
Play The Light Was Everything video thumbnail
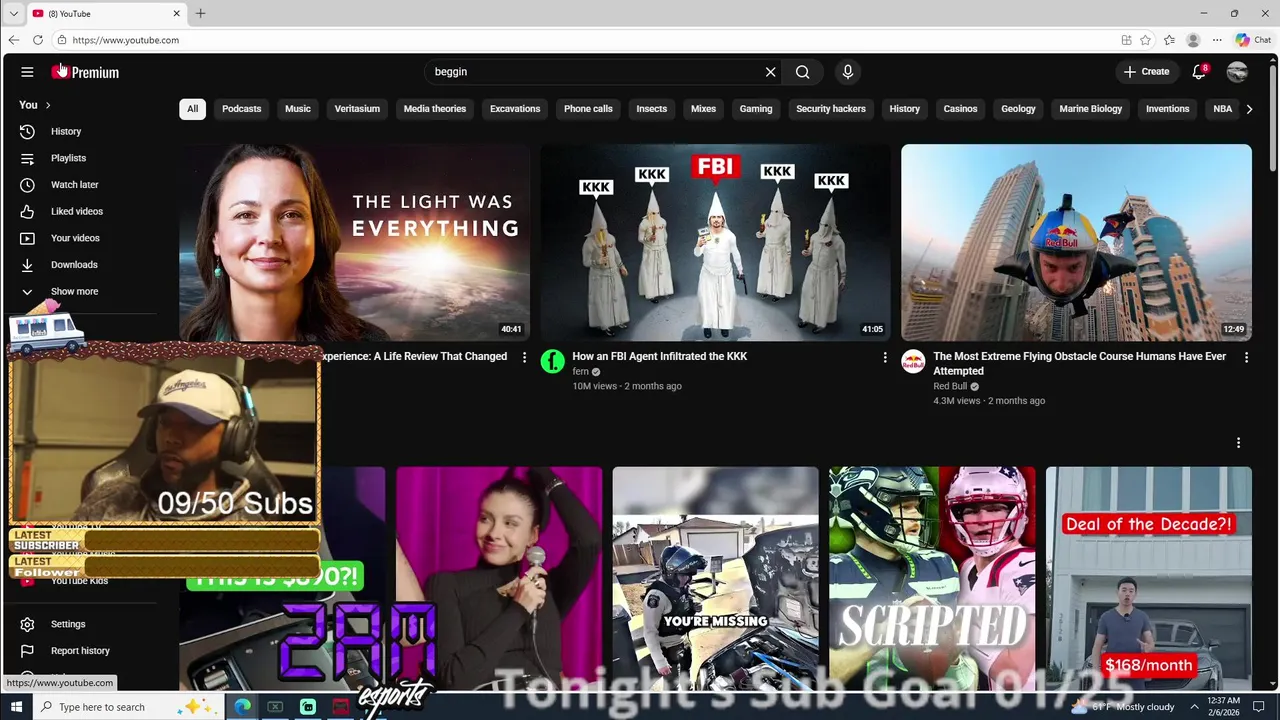pyautogui.click(x=354, y=242)
